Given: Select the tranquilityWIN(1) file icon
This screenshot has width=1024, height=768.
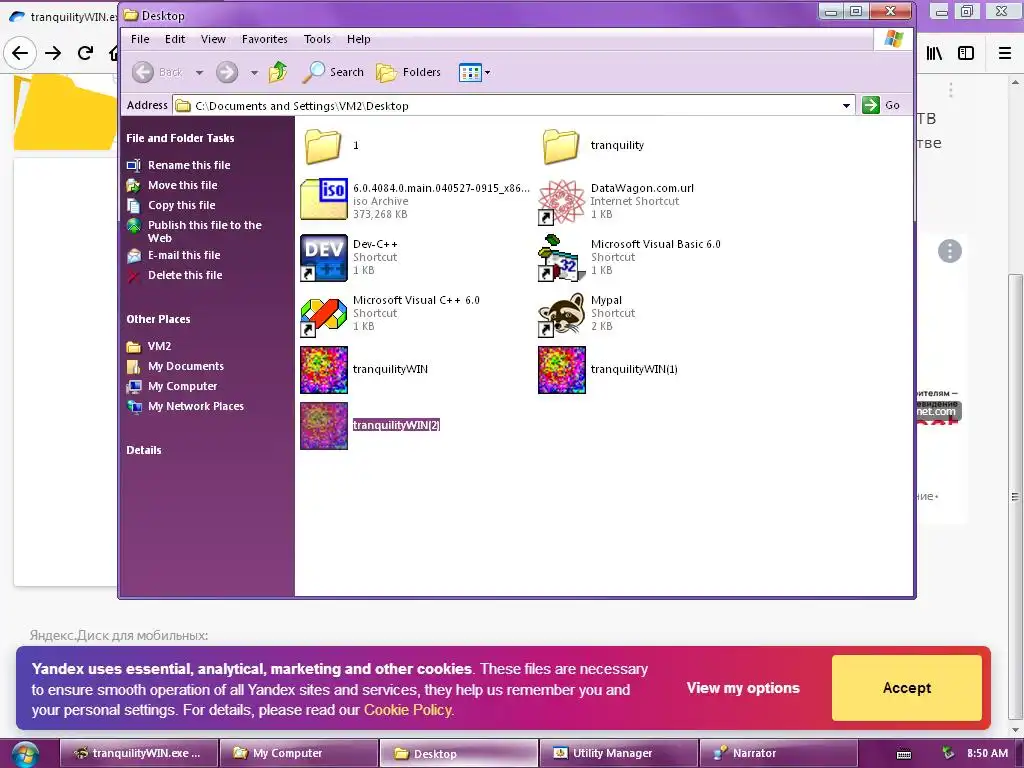Looking at the screenshot, I should pos(562,370).
